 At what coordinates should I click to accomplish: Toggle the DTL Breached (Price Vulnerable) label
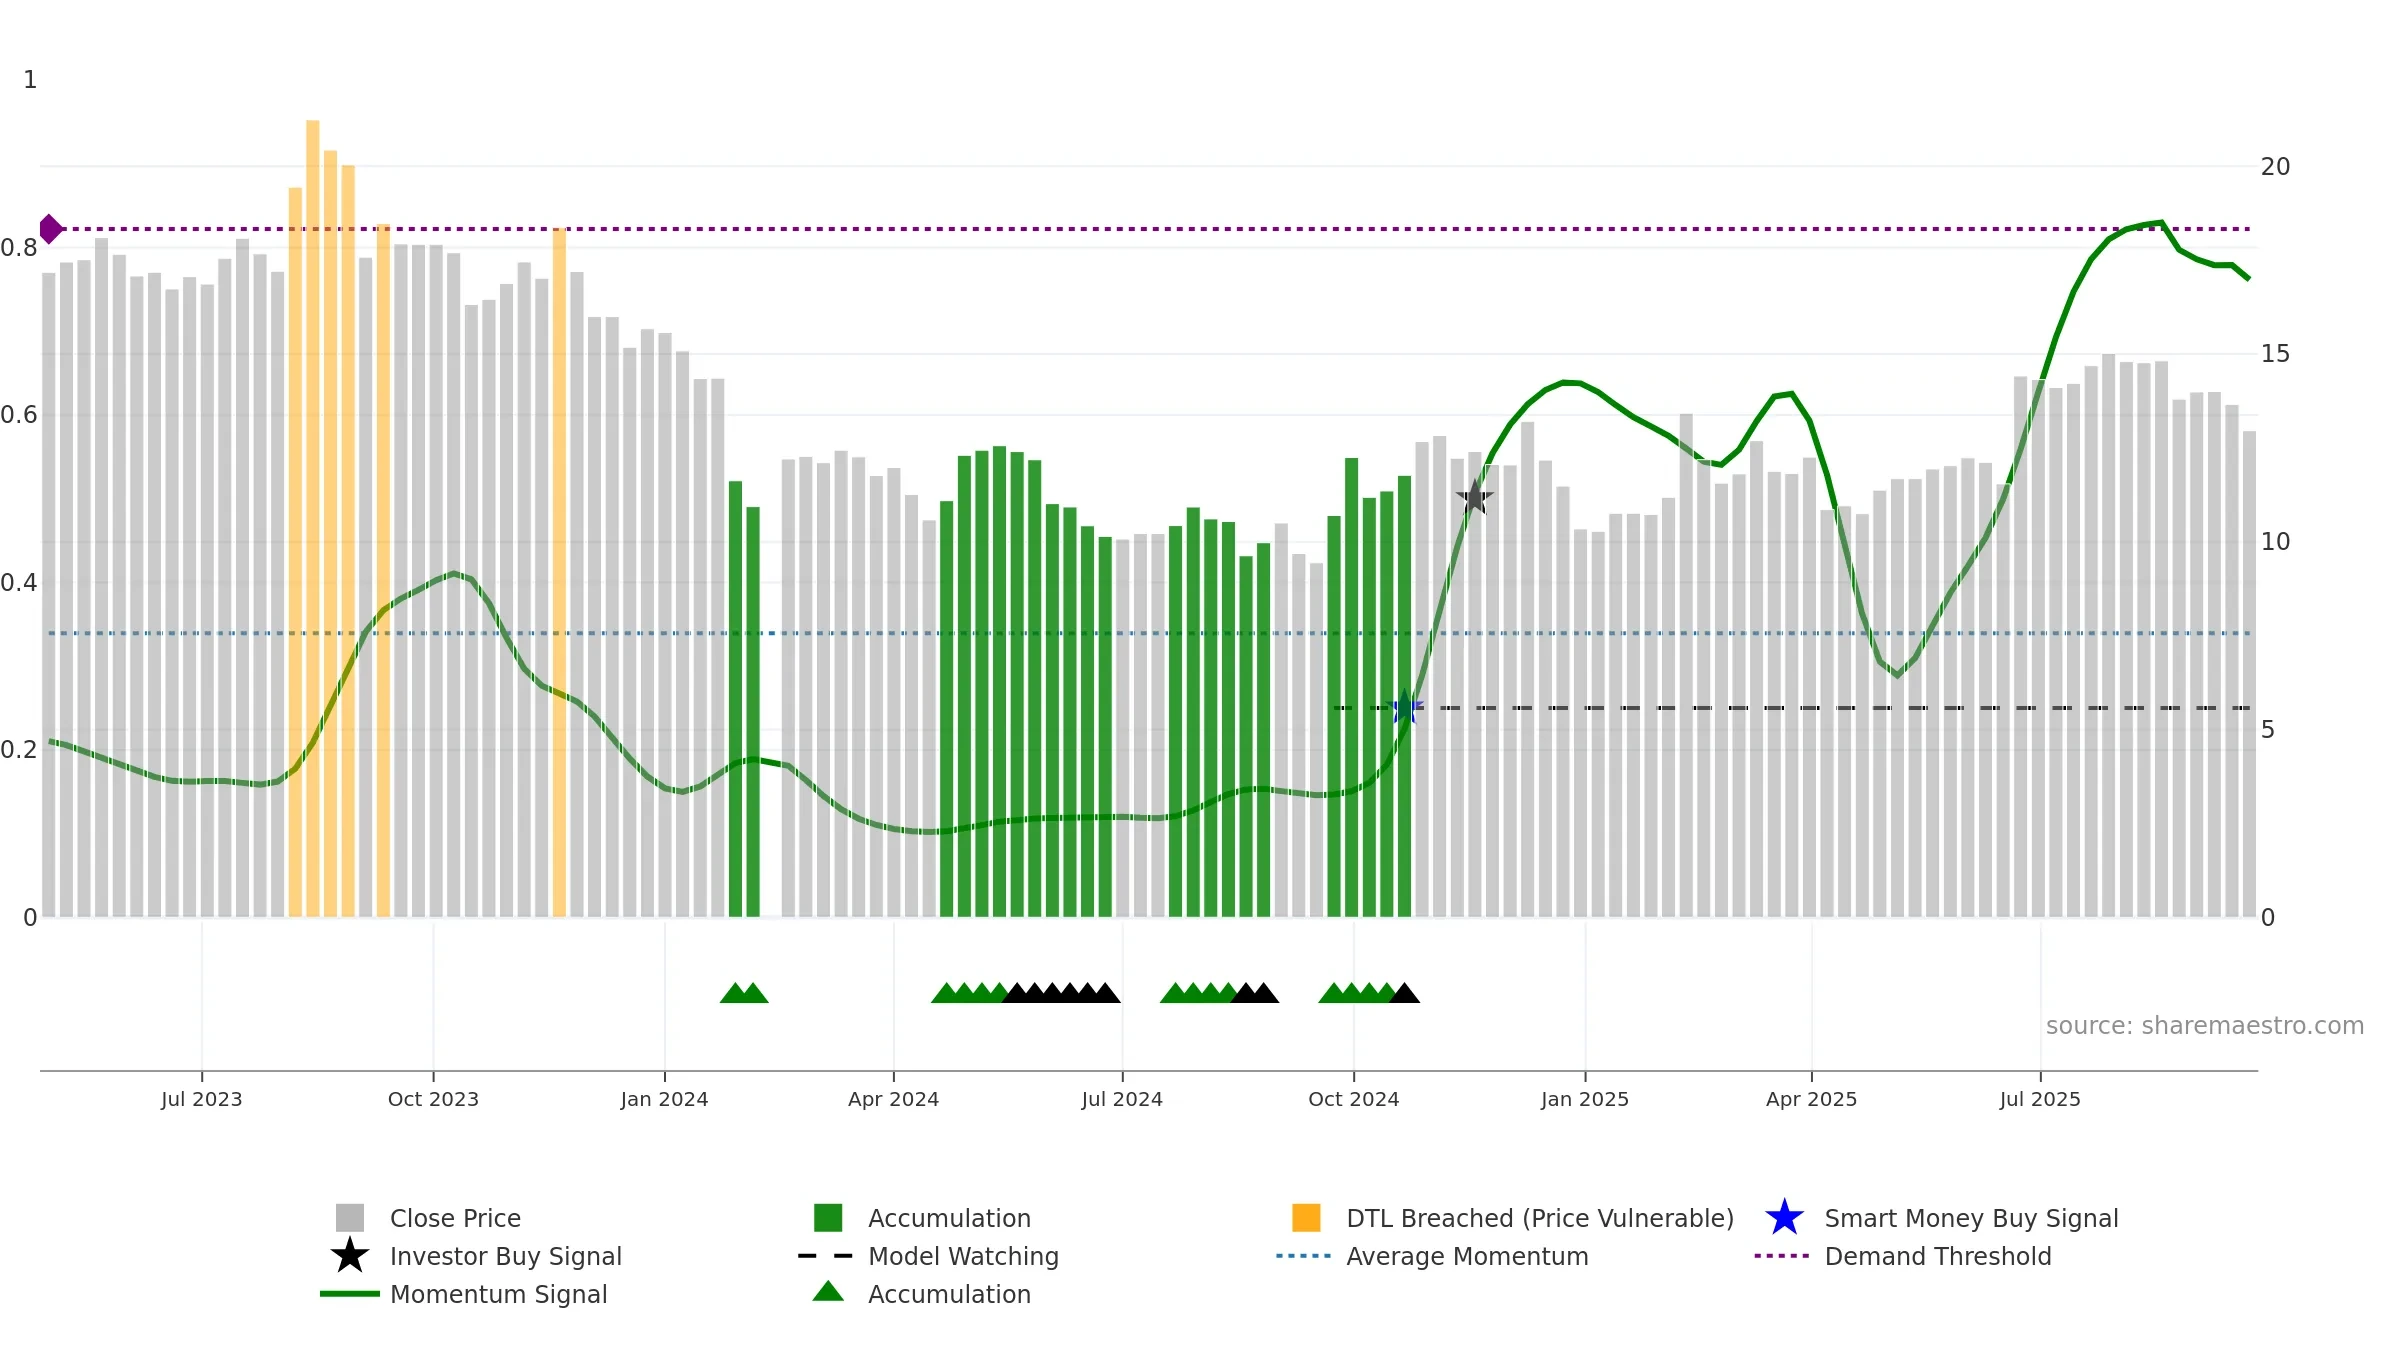click(x=1540, y=1218)
